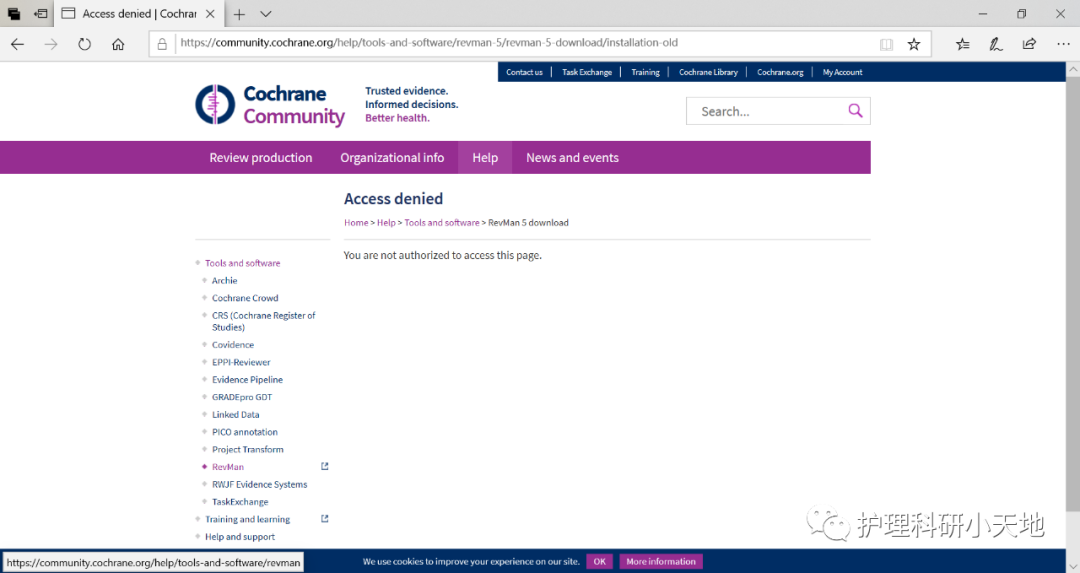Click the Cochrane Community logo
This screenshot has height=573, width=1080.
tap(270, 105)
